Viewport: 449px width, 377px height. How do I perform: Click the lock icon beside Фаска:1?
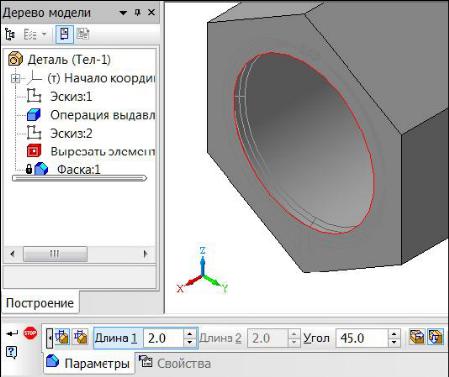tap(29, 169)
